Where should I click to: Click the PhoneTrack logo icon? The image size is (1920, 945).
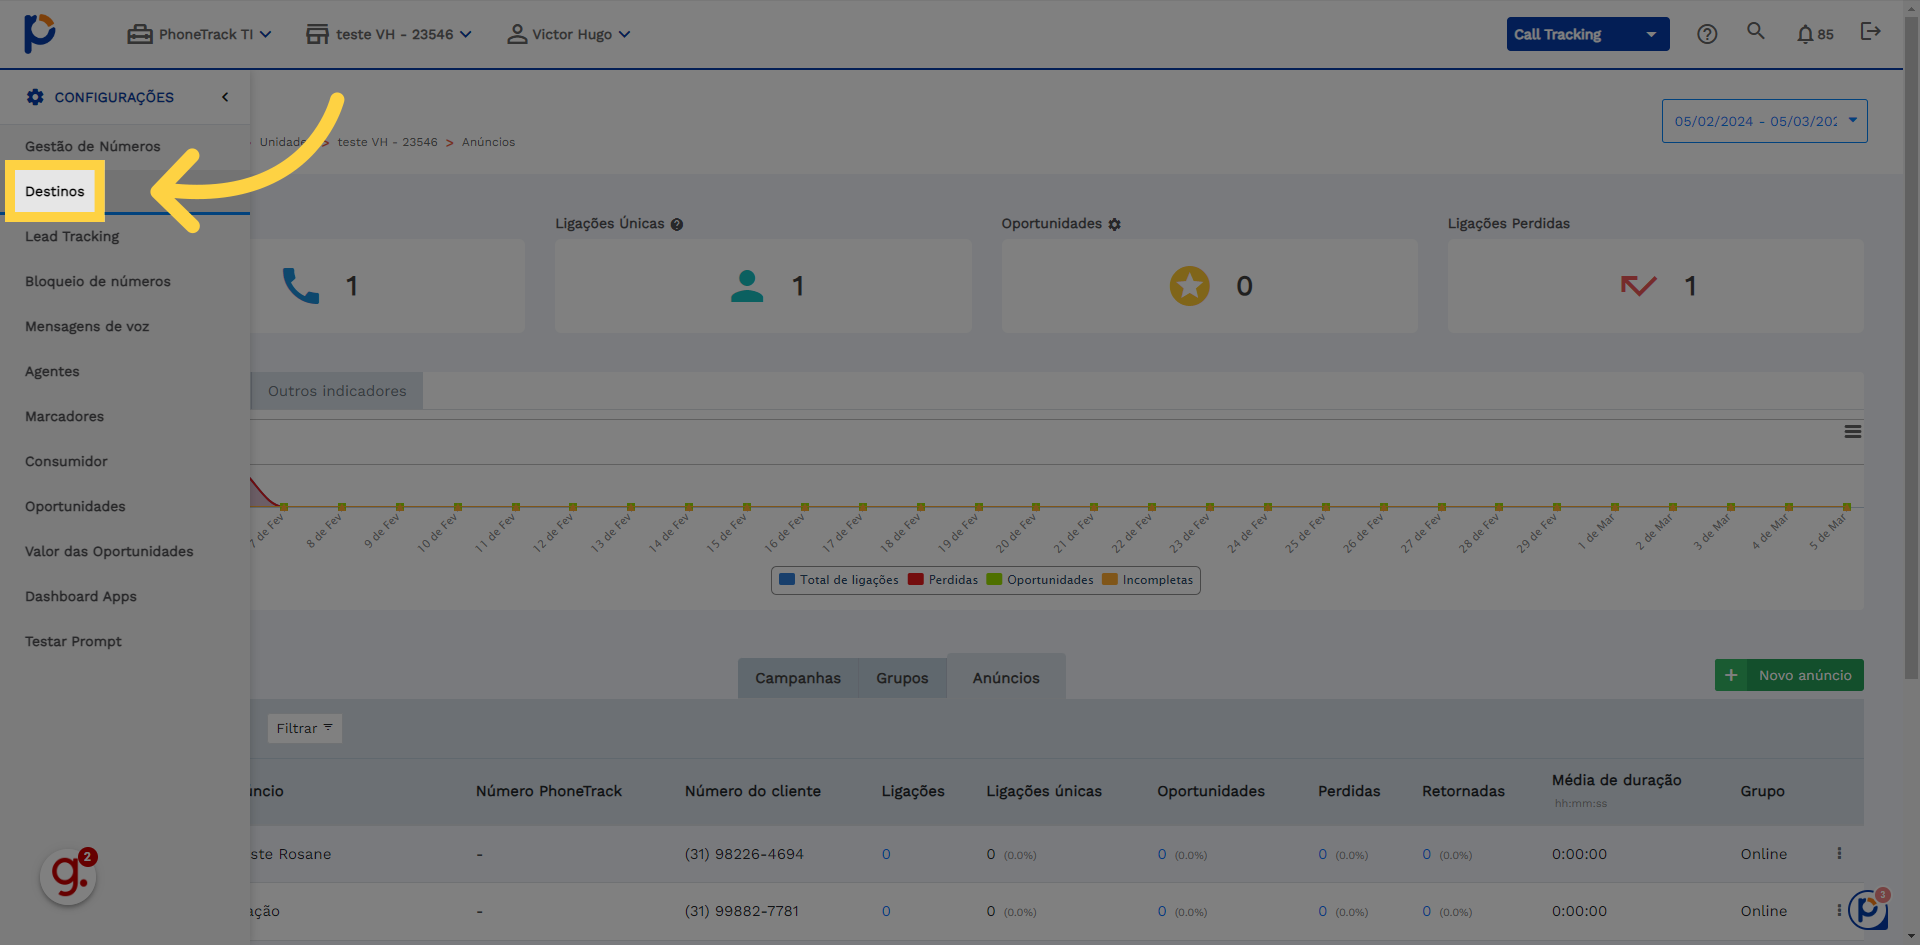point(39,33)
